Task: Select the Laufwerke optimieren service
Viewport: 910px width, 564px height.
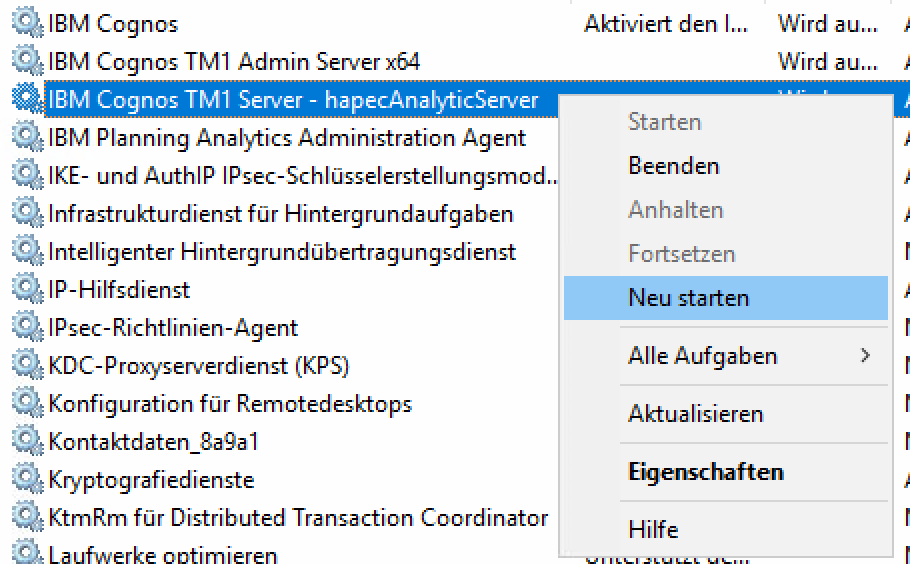Action: [x=163, y=554]
